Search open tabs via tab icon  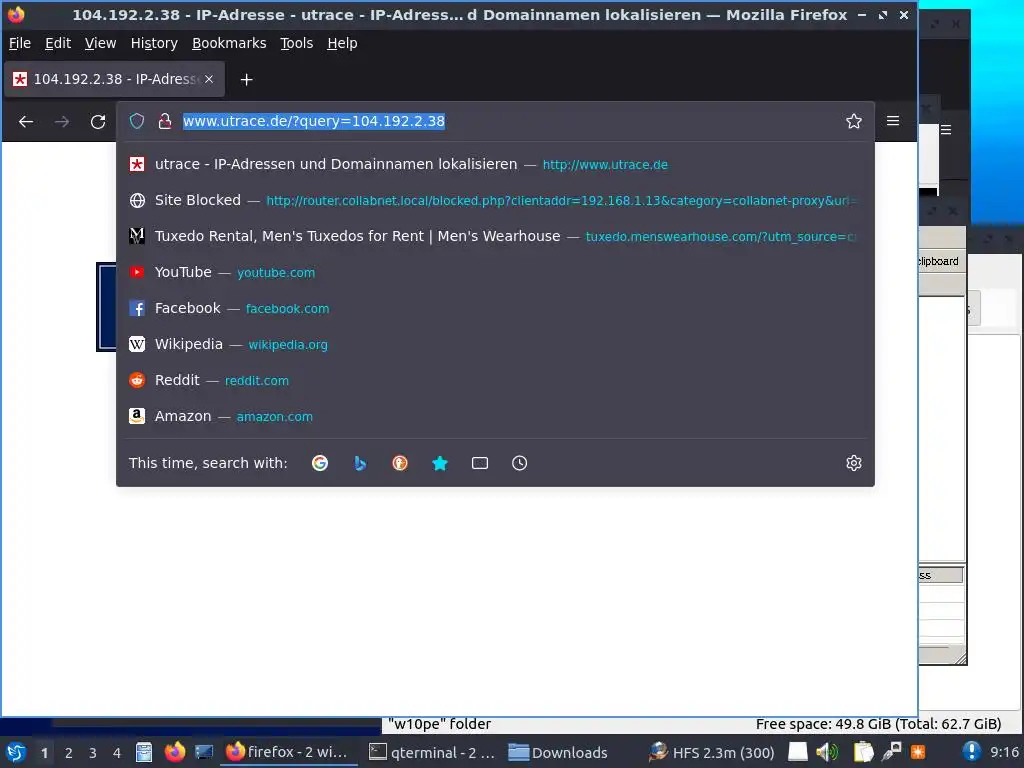480,463
